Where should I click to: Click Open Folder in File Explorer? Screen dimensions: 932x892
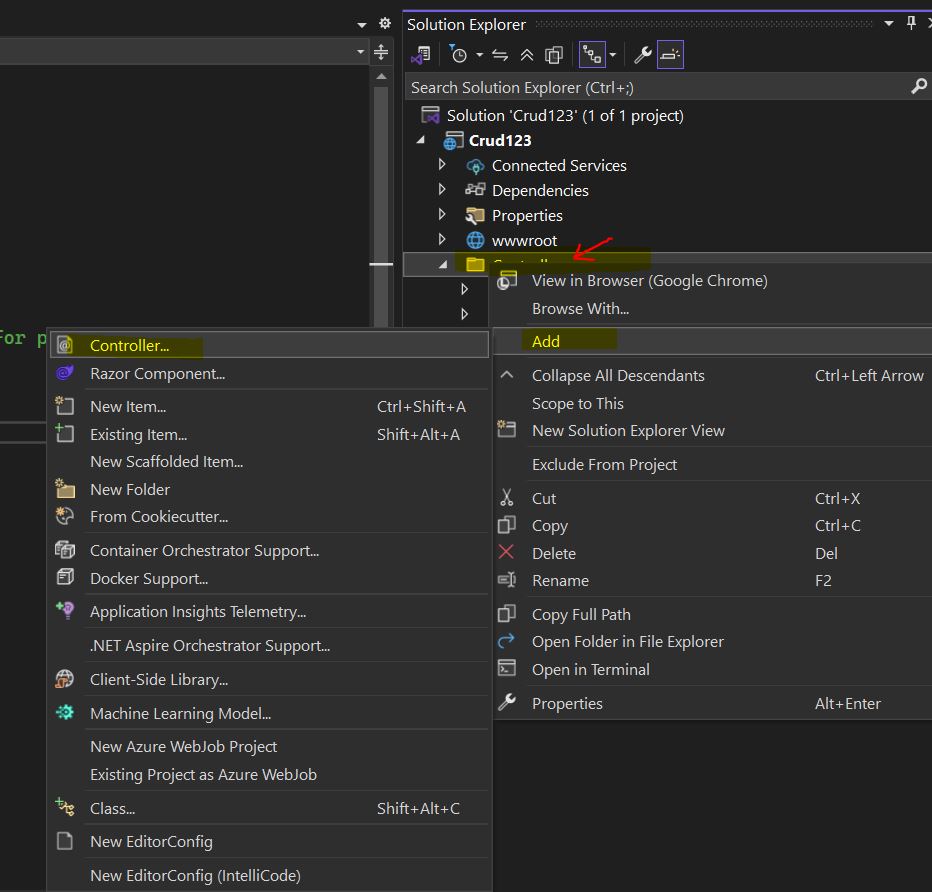coord(627,641)
